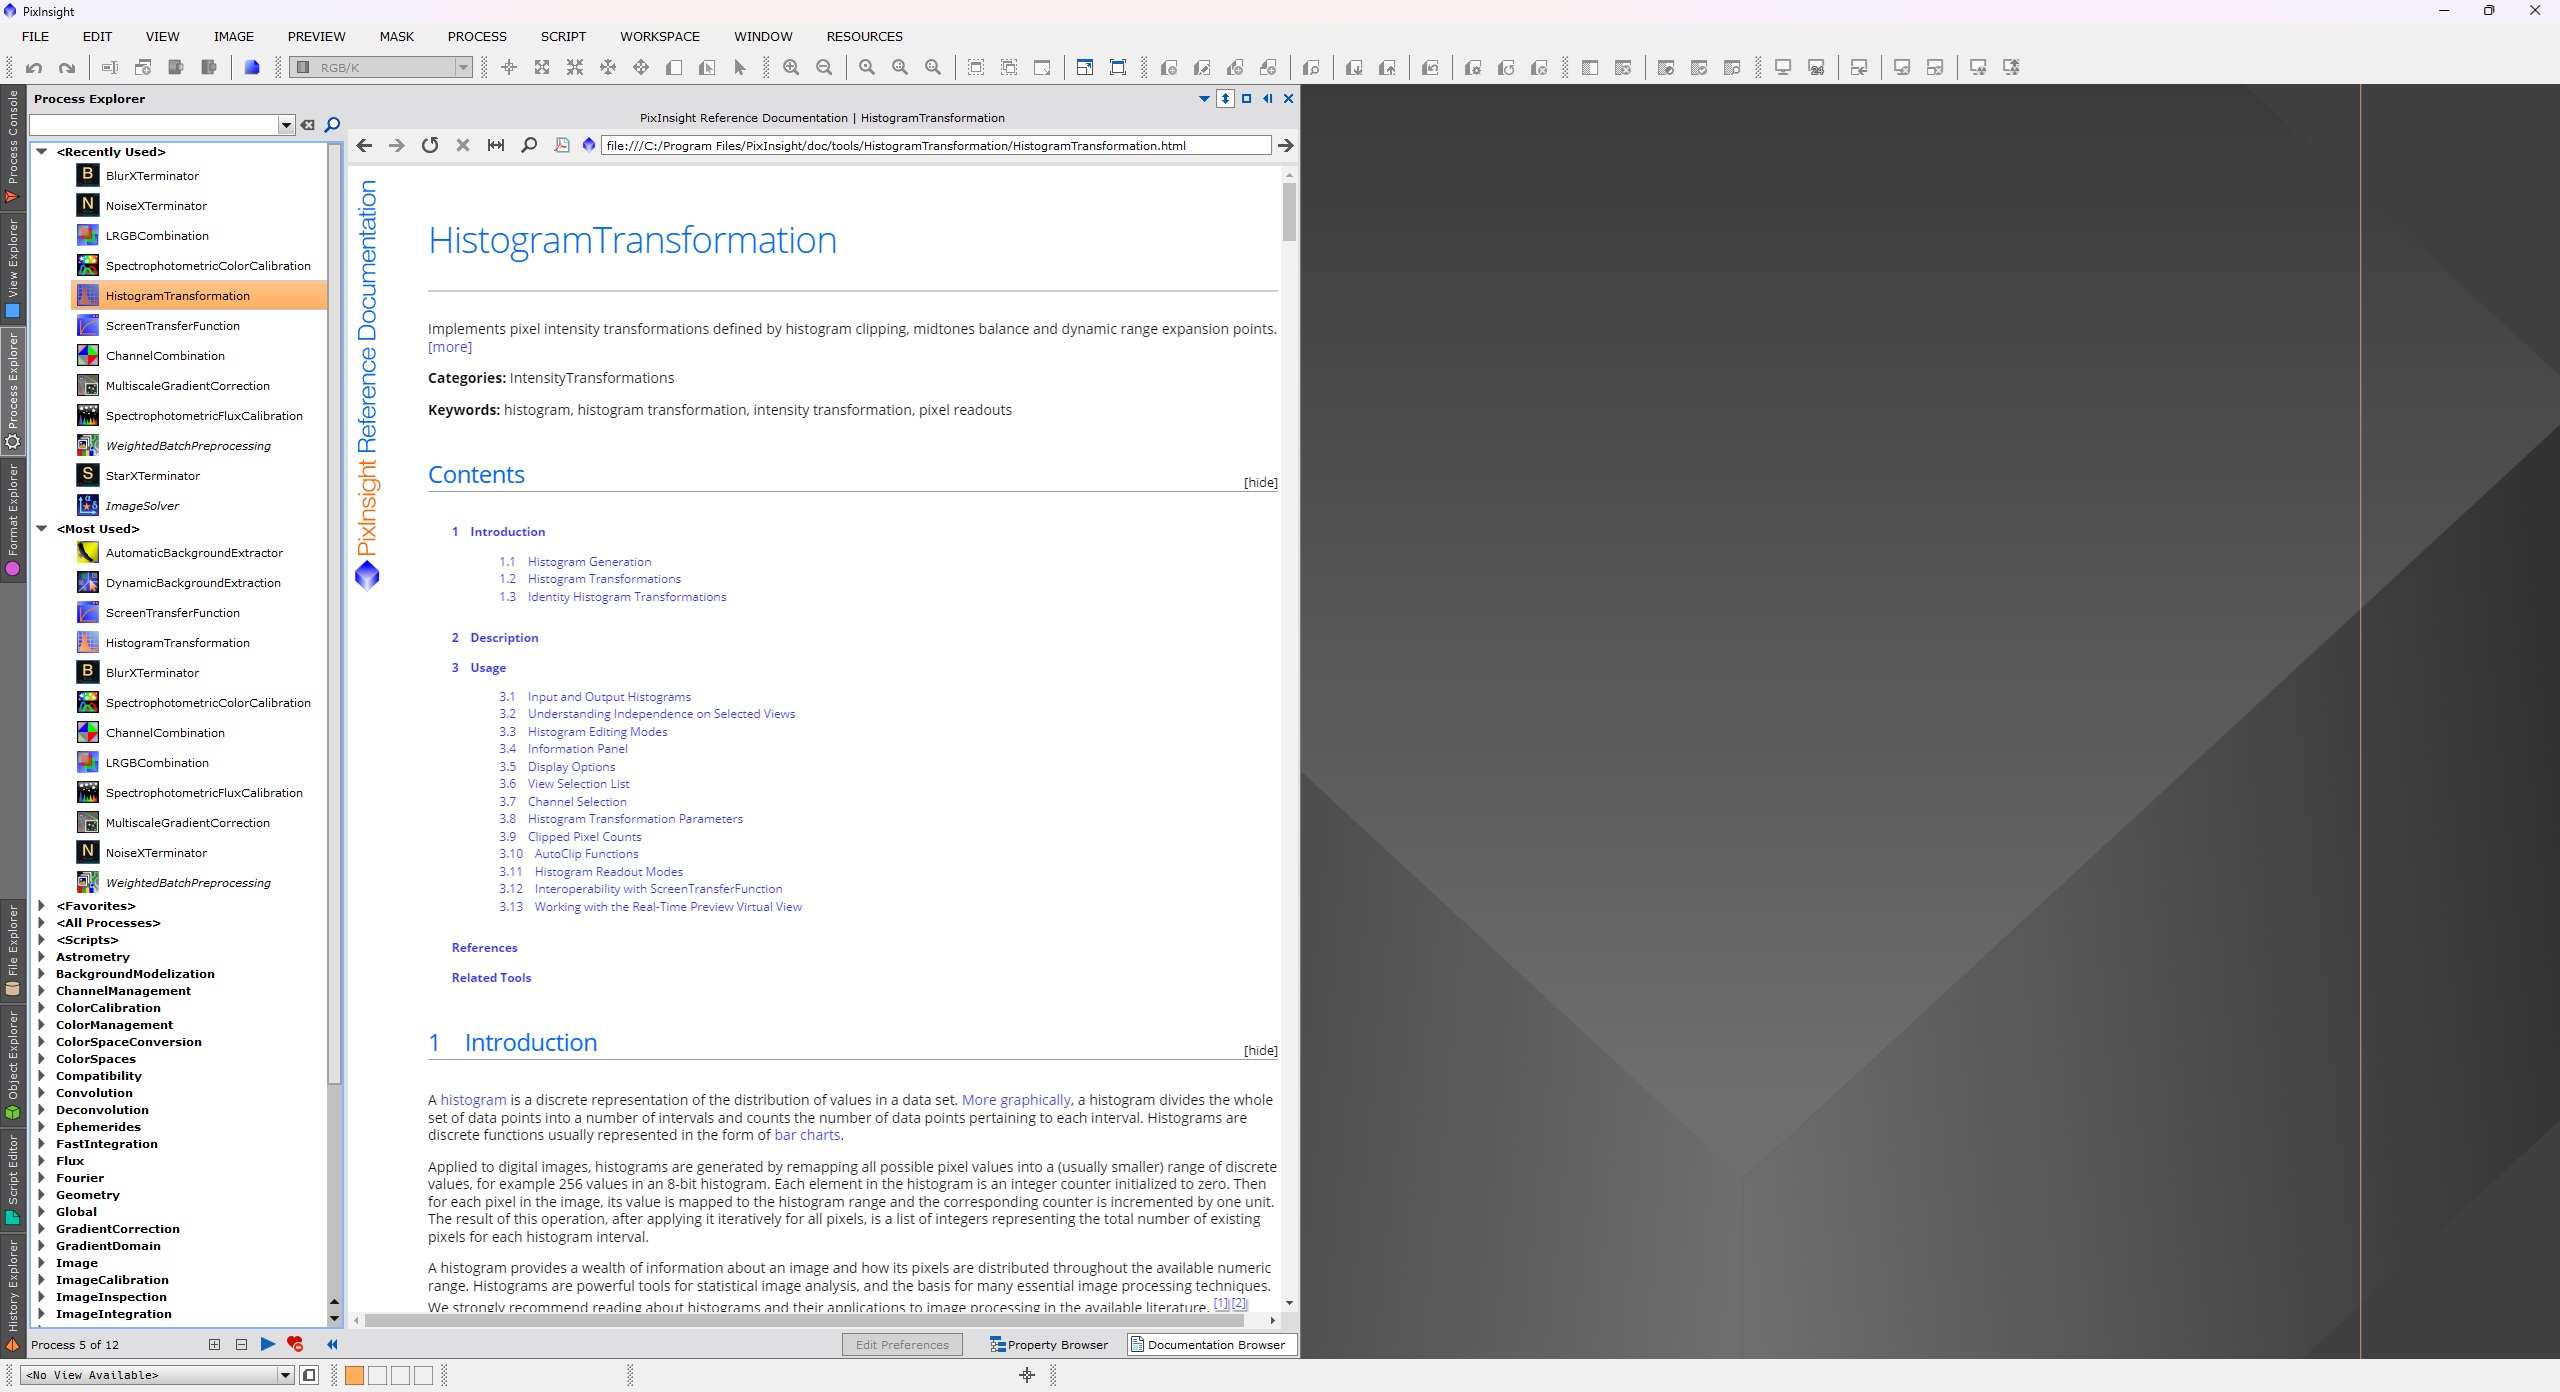2560x1392 pixels.
Task: Click the Zoom Out magnifier in the toolbar
Action: point(824,68)
